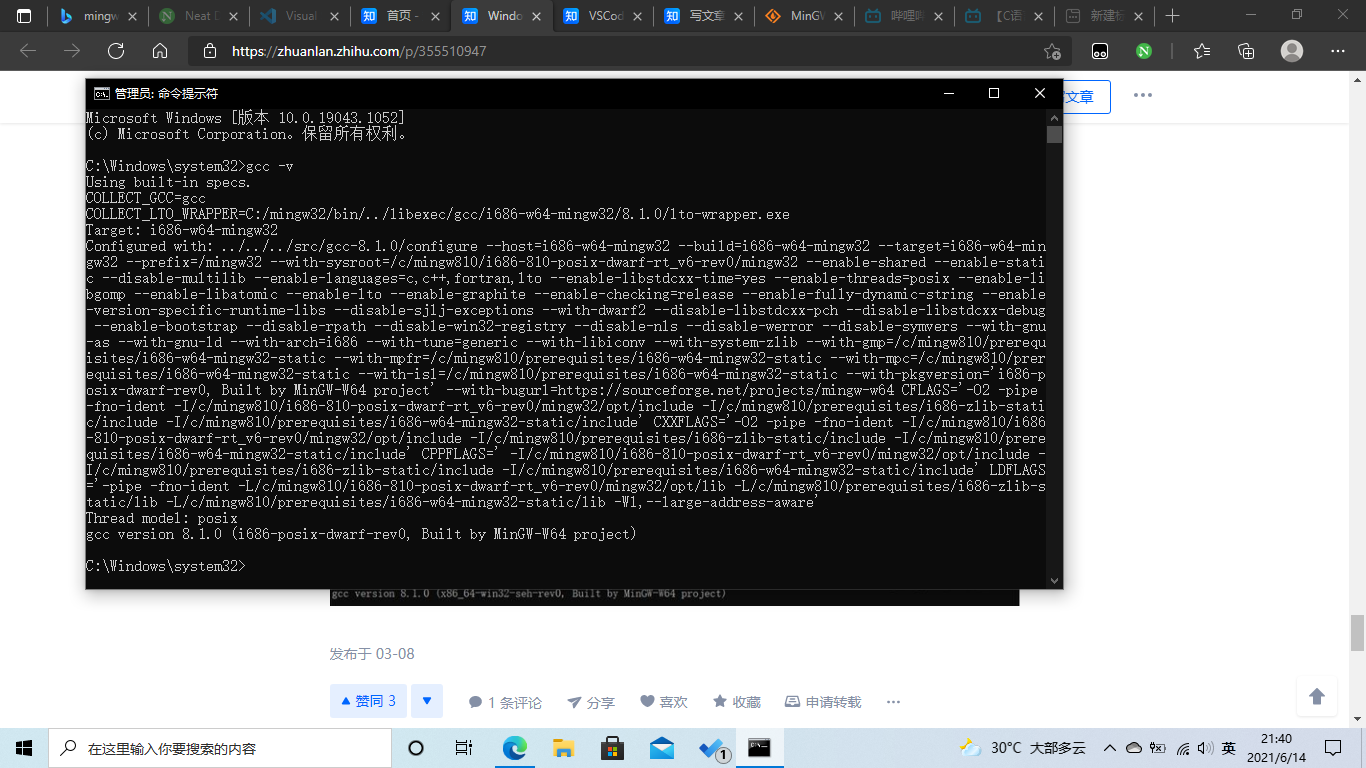
Task: Click the downvote arrow next to 赞同
Action: click(x=427, y=701)
